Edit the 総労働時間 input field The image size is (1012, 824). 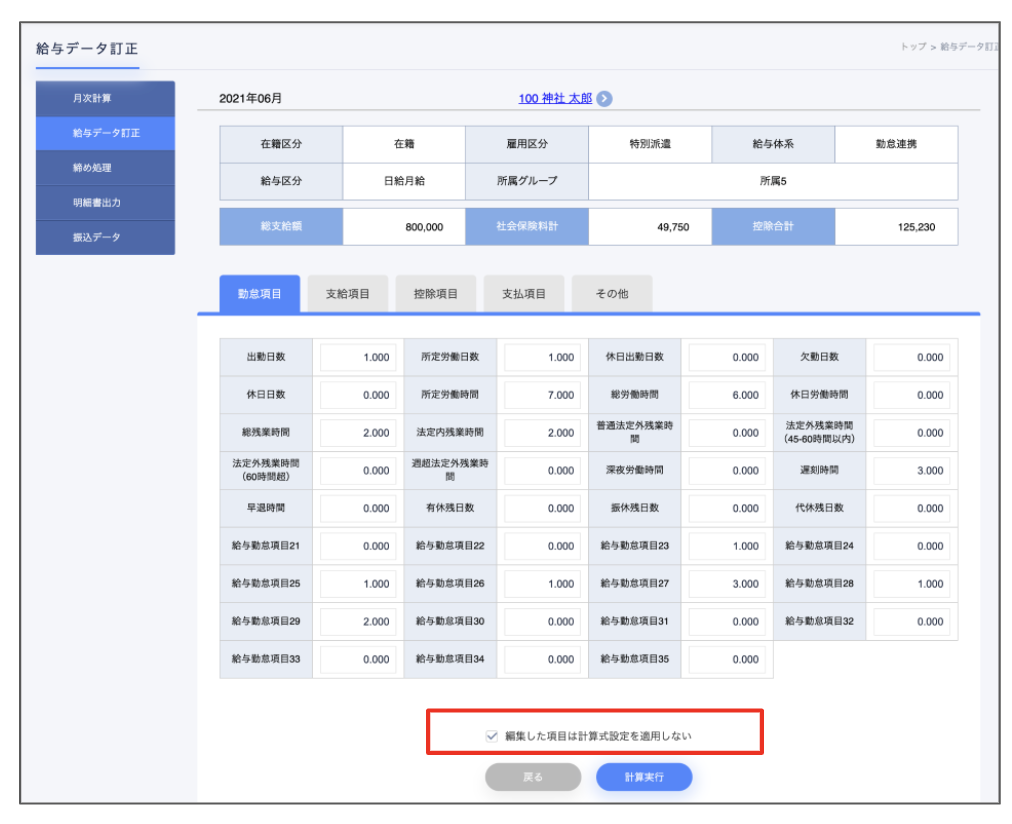tap(726, 395)
